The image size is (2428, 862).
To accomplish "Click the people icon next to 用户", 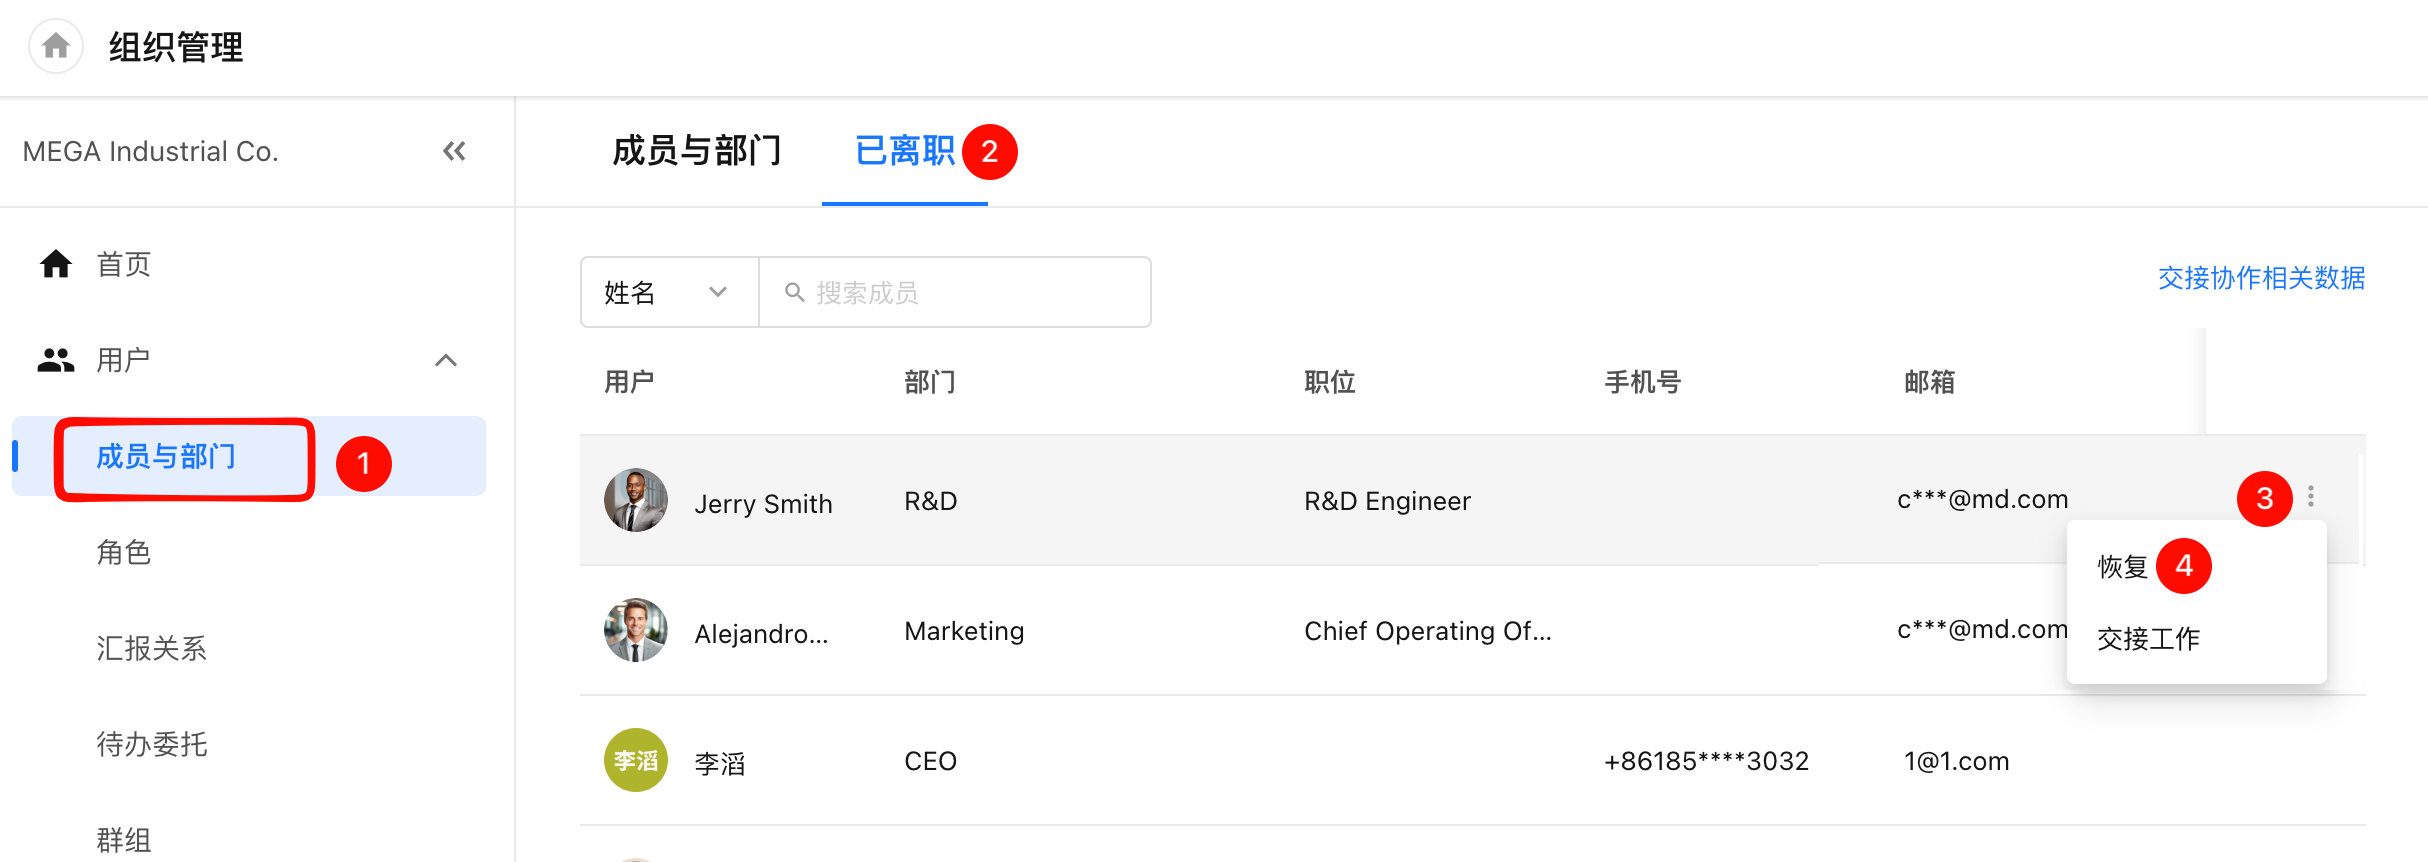I will (56, 360).
